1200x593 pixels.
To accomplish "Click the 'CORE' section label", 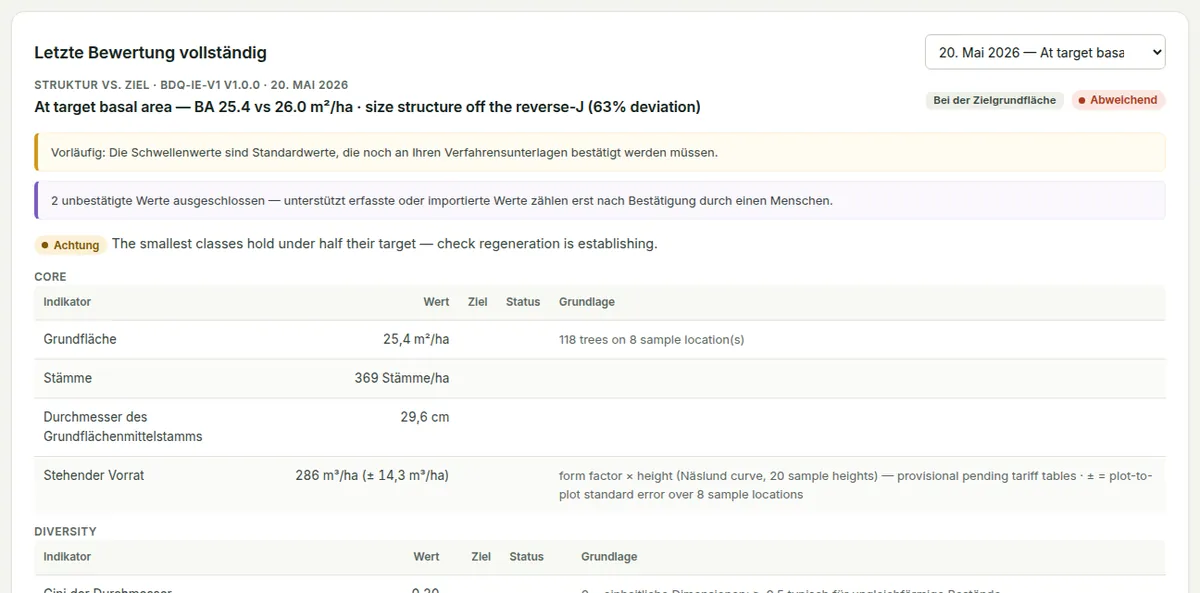I will coord(51,276).
